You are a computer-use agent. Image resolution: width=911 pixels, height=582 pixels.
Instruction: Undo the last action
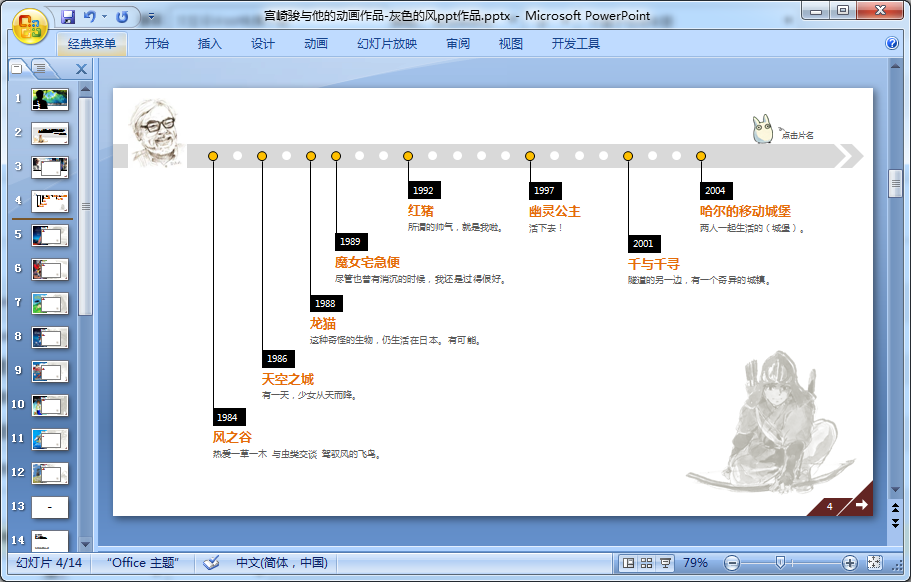point(89,17)
